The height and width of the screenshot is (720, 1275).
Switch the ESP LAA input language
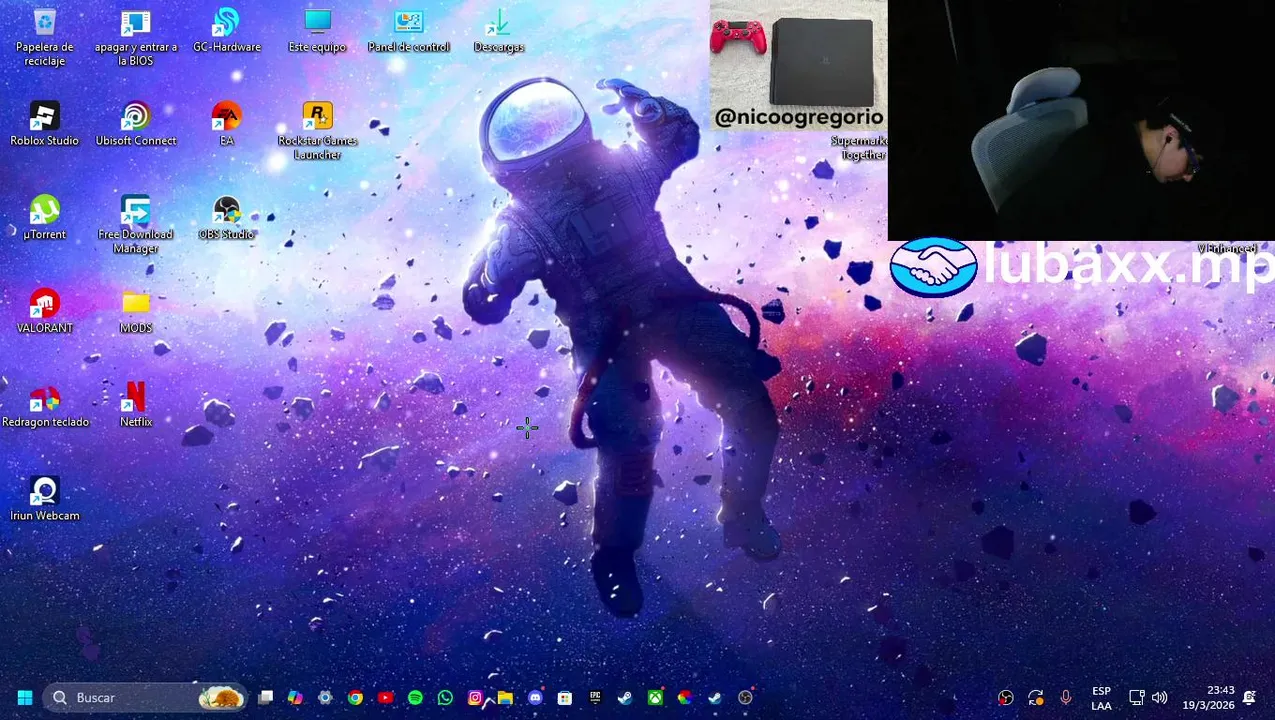click(1101, 698)
